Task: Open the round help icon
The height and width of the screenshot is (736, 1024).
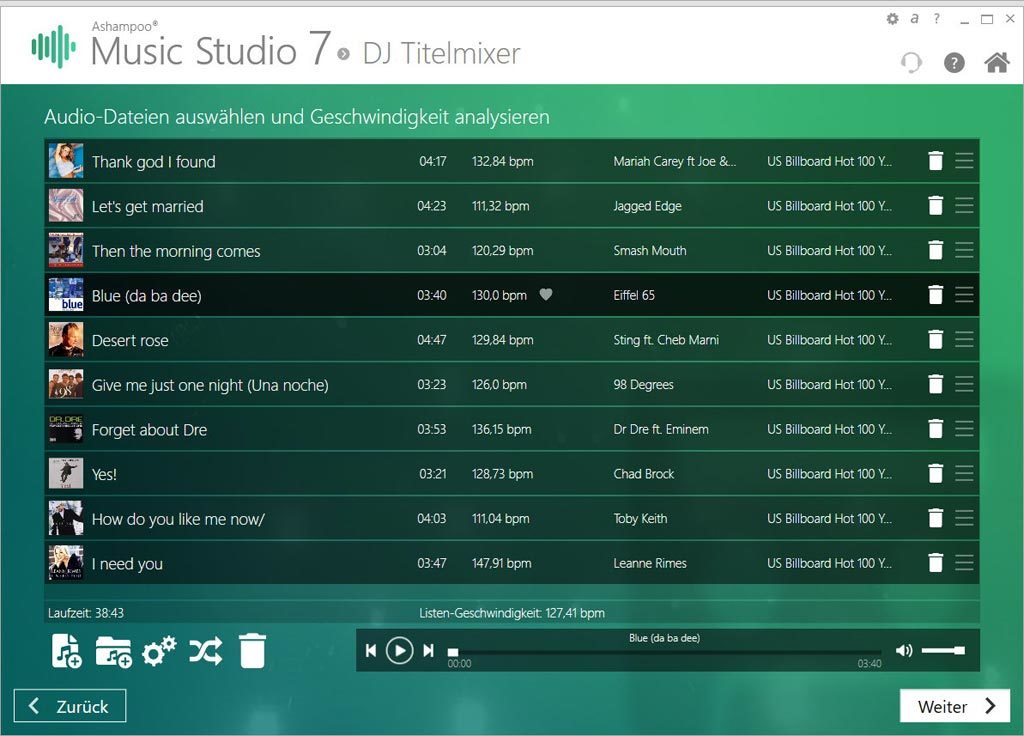Action: tap(954, 63)
